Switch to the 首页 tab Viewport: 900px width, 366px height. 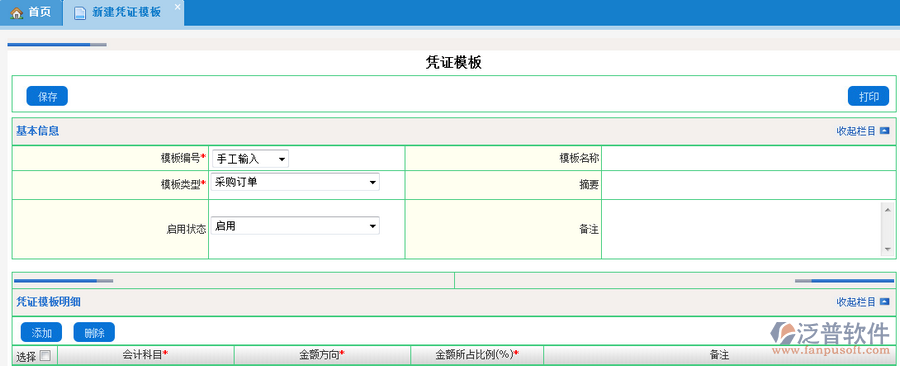click(31, 13)
